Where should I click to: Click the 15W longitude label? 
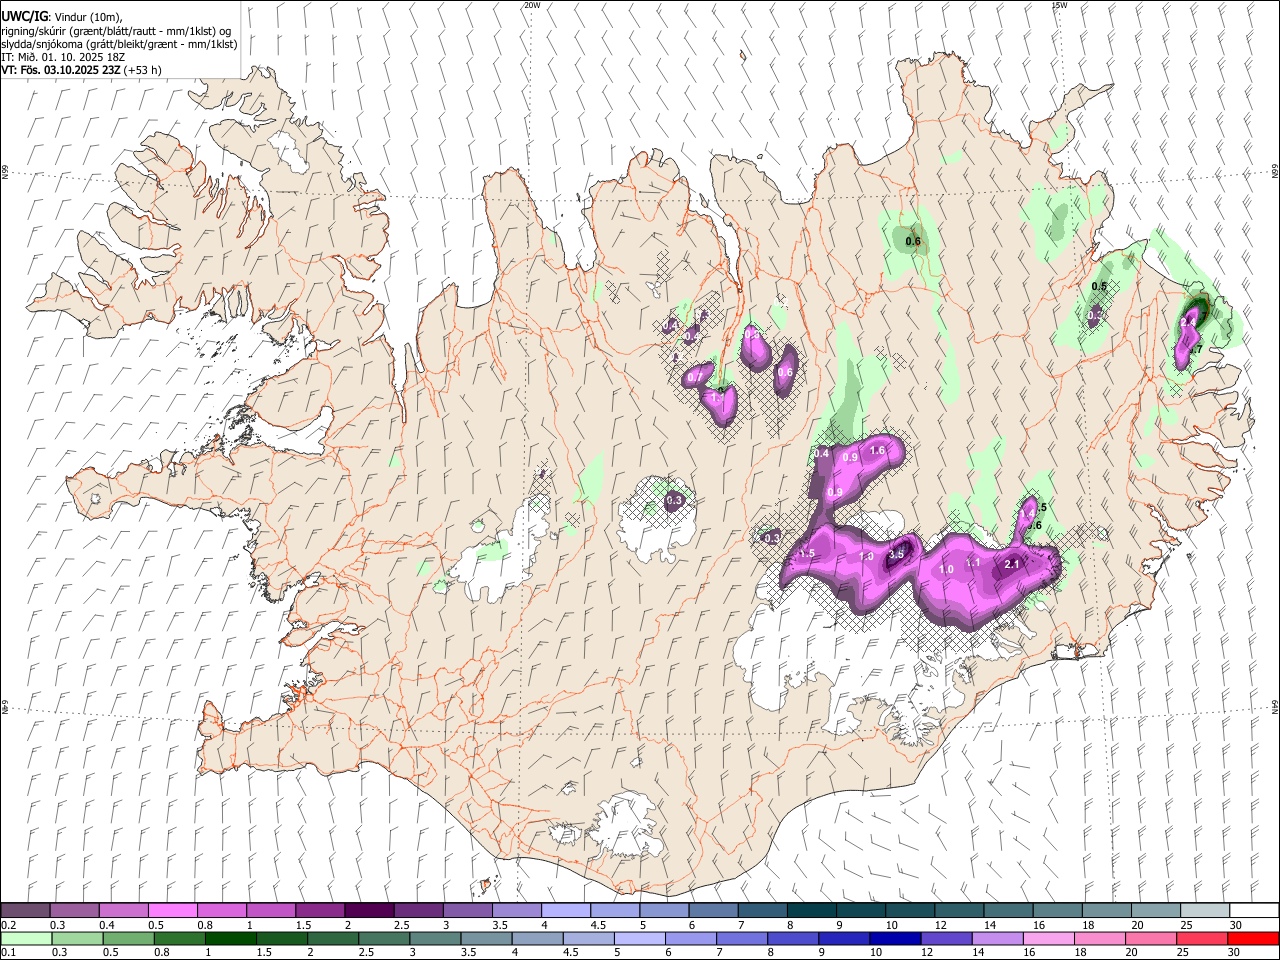1059,5
